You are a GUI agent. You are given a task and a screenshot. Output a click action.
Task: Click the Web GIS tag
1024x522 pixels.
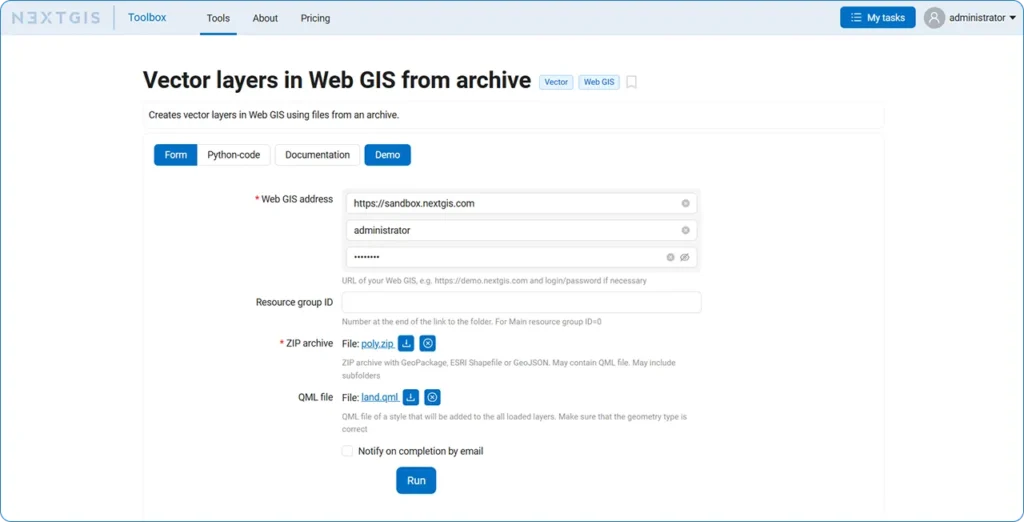[x=599, y=82]
